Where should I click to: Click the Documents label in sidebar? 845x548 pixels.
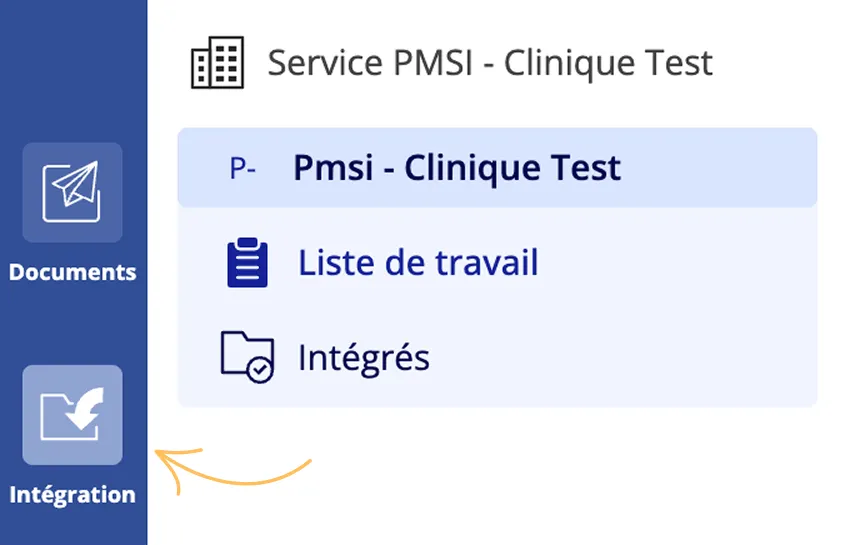click(72, 272)
